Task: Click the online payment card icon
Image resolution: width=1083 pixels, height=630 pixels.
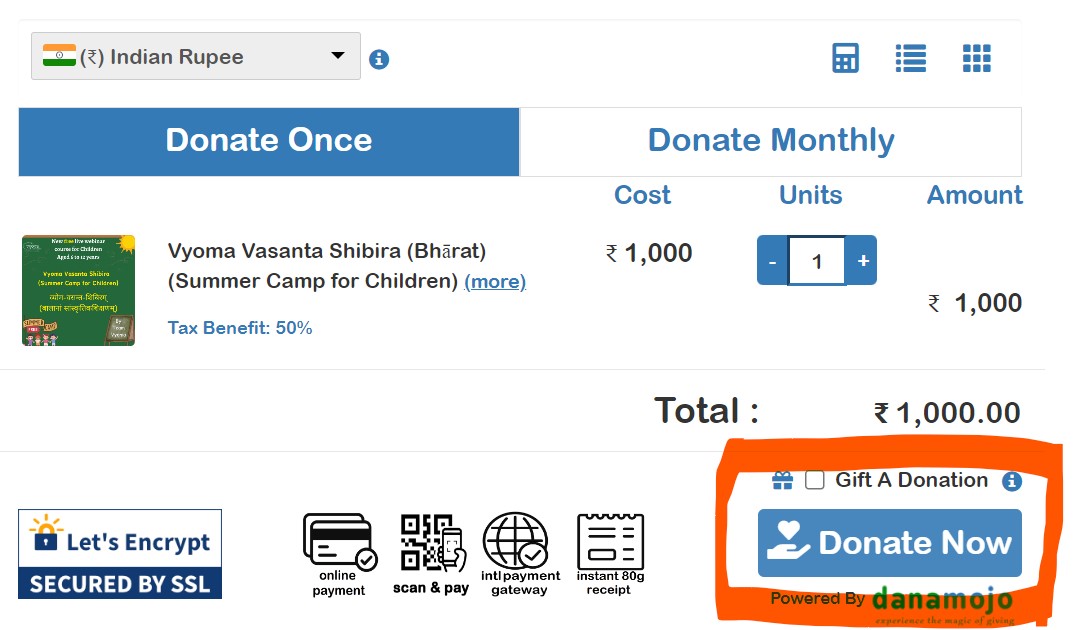Action: pyautogui.click(x=339, y=543)
